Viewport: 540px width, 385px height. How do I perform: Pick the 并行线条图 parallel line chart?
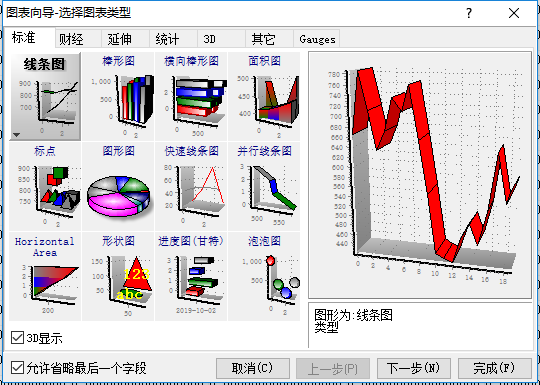264,186
